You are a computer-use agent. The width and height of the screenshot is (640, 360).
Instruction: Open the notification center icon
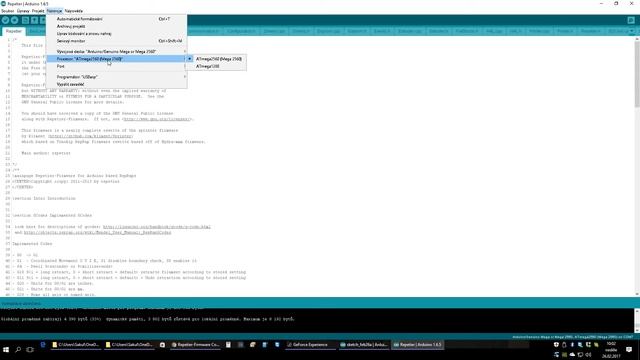click(629, 350)
